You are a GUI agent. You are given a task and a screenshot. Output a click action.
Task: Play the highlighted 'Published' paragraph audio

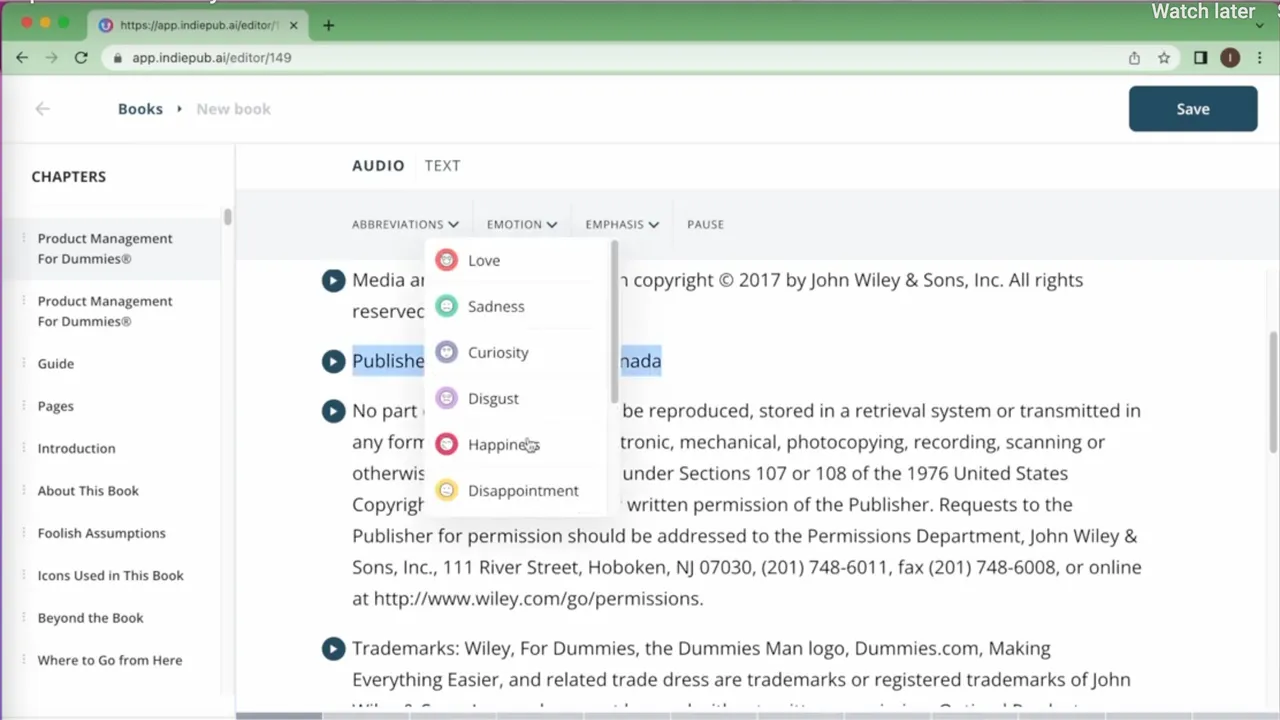(x=333, y=361)
